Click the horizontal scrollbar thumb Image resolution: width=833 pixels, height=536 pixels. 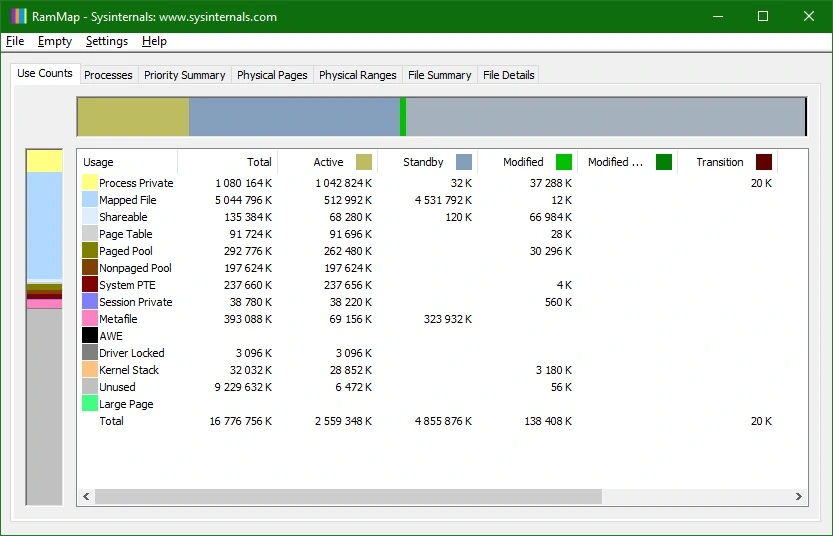(x=348, y=496)
